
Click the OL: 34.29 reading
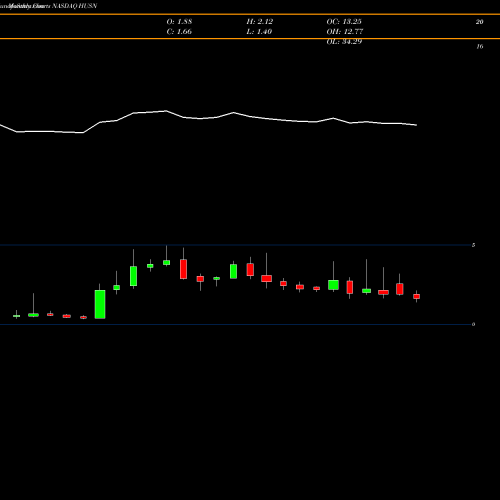click(x=344, y=42)
